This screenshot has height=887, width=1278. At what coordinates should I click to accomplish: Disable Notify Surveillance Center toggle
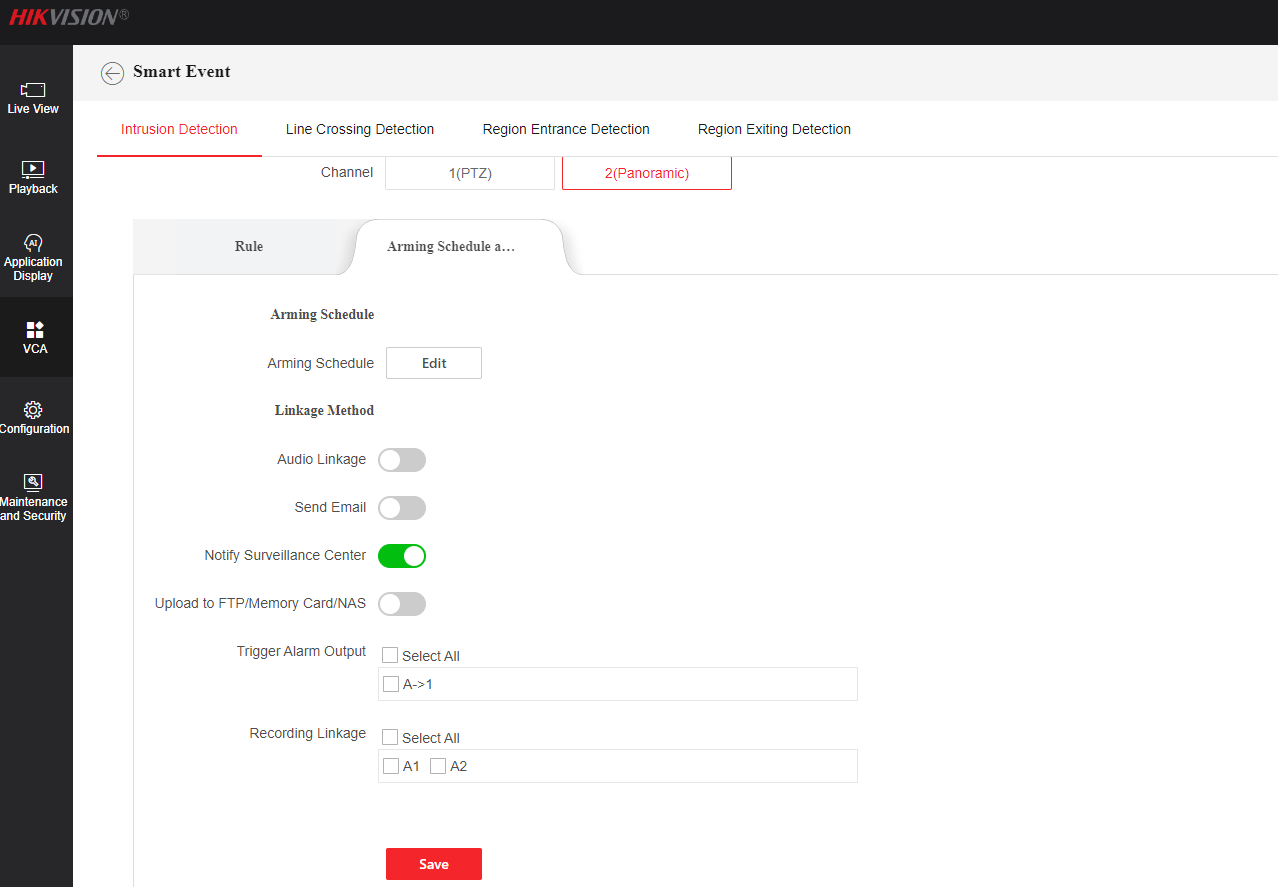coord(402,556)
